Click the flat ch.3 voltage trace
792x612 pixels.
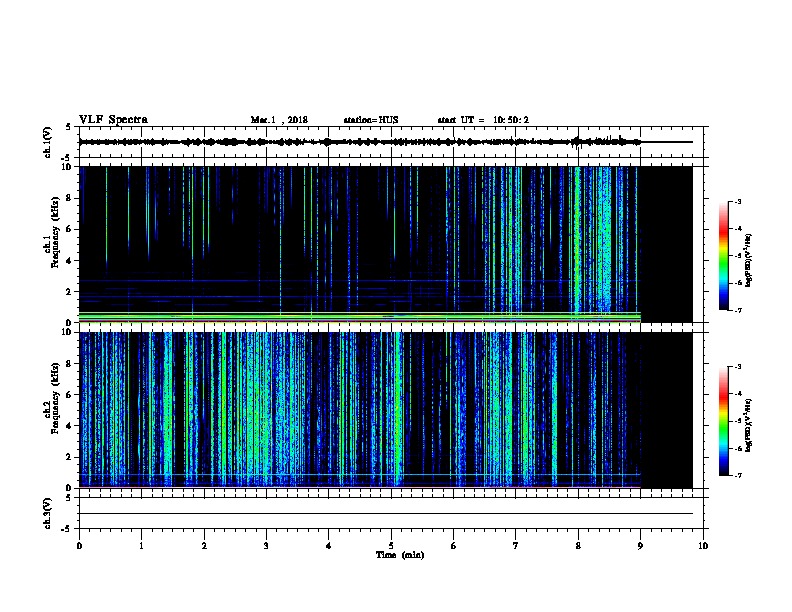pyautogui.click(x=385, y=514)
